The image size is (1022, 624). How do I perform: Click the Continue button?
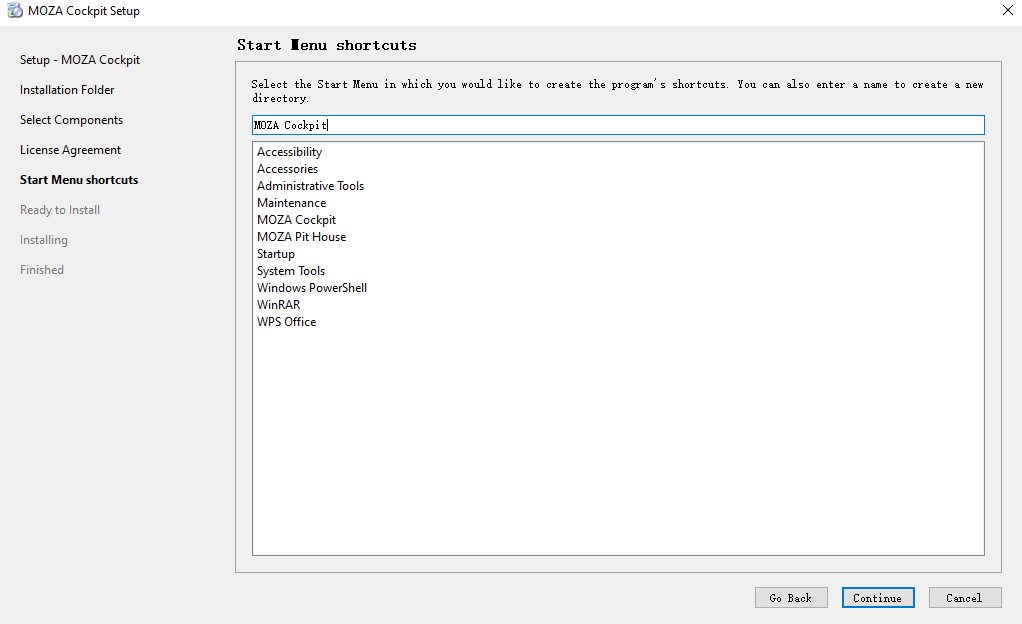pyautogui.click(x=877, y=597)
